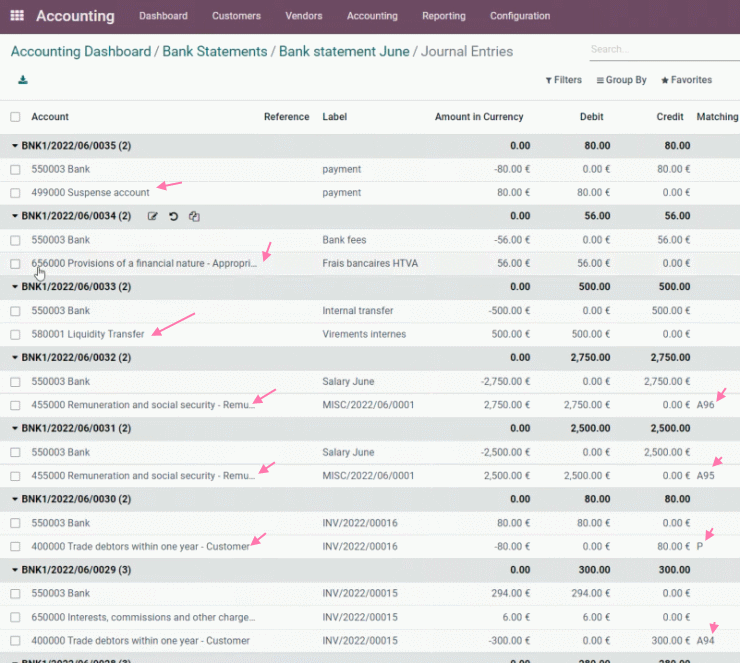Click matching value P on INV/2022/00016 row
The height and width of the screenshot is (663, 740).
699,546
